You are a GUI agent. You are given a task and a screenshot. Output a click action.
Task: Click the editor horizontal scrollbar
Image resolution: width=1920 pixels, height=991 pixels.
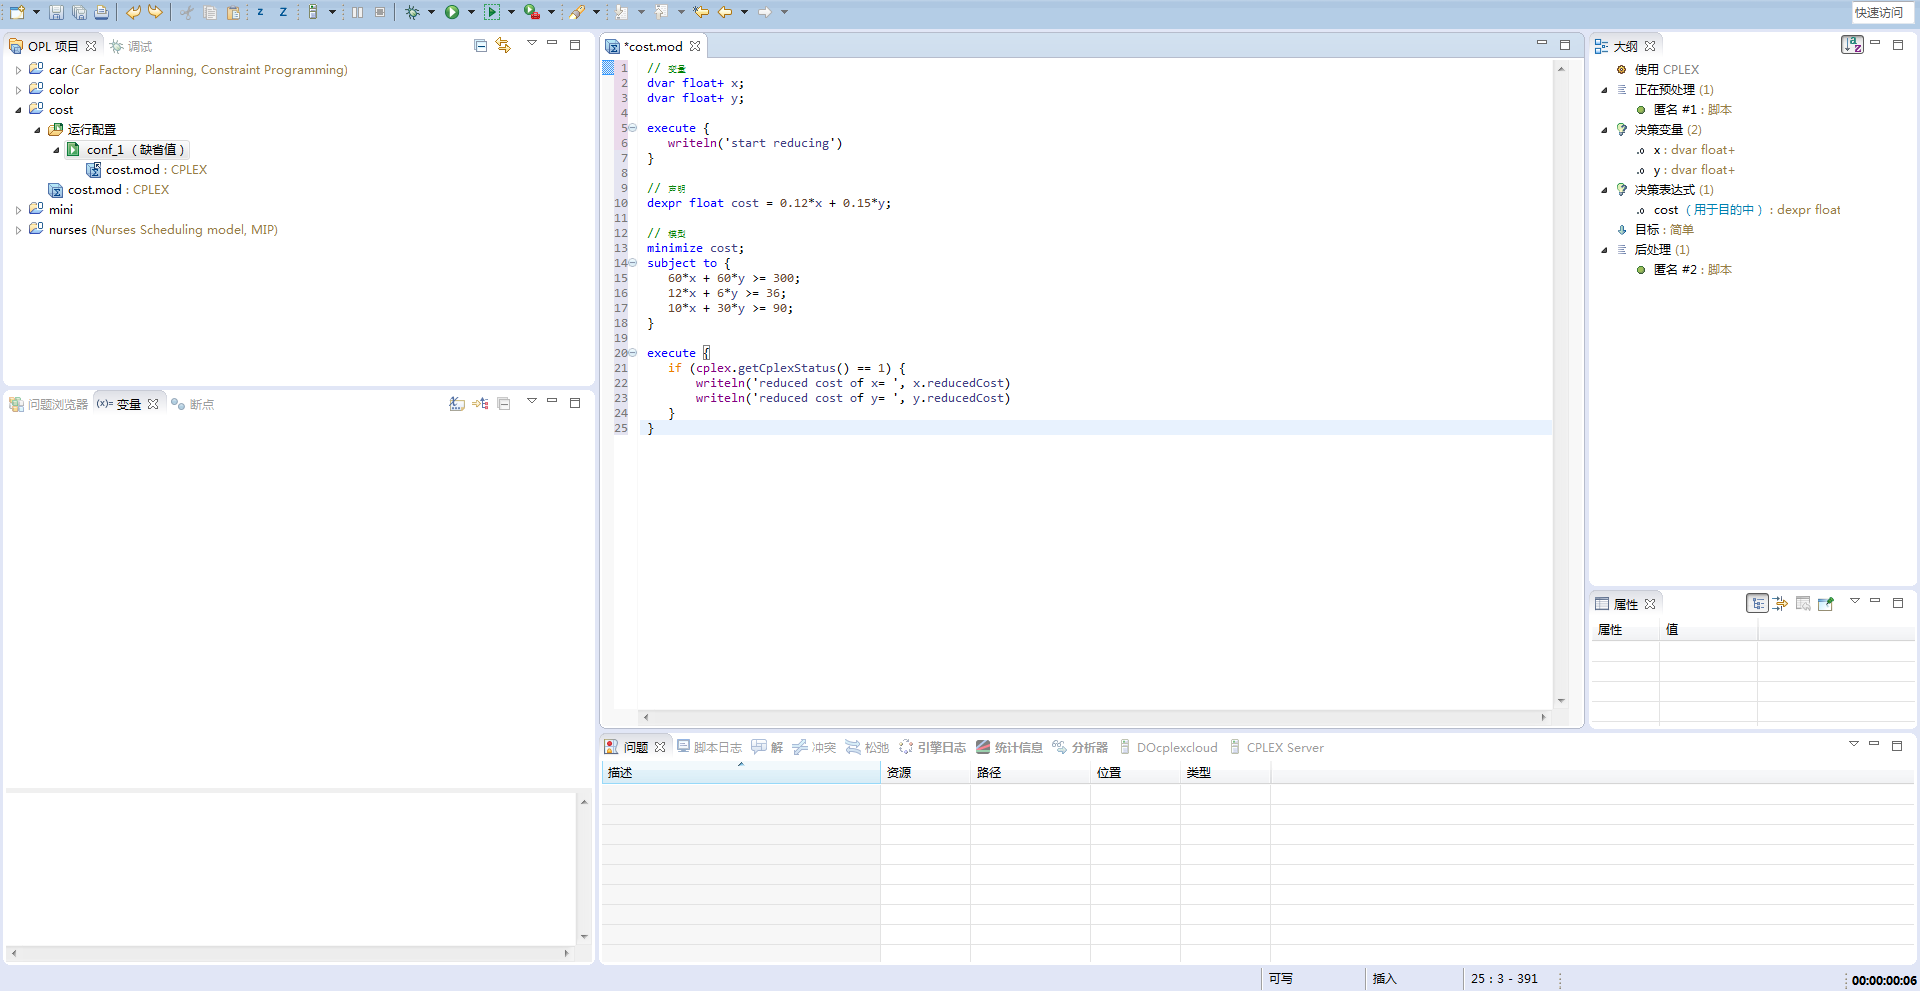pyautogui.click(x=1094, y=717)
